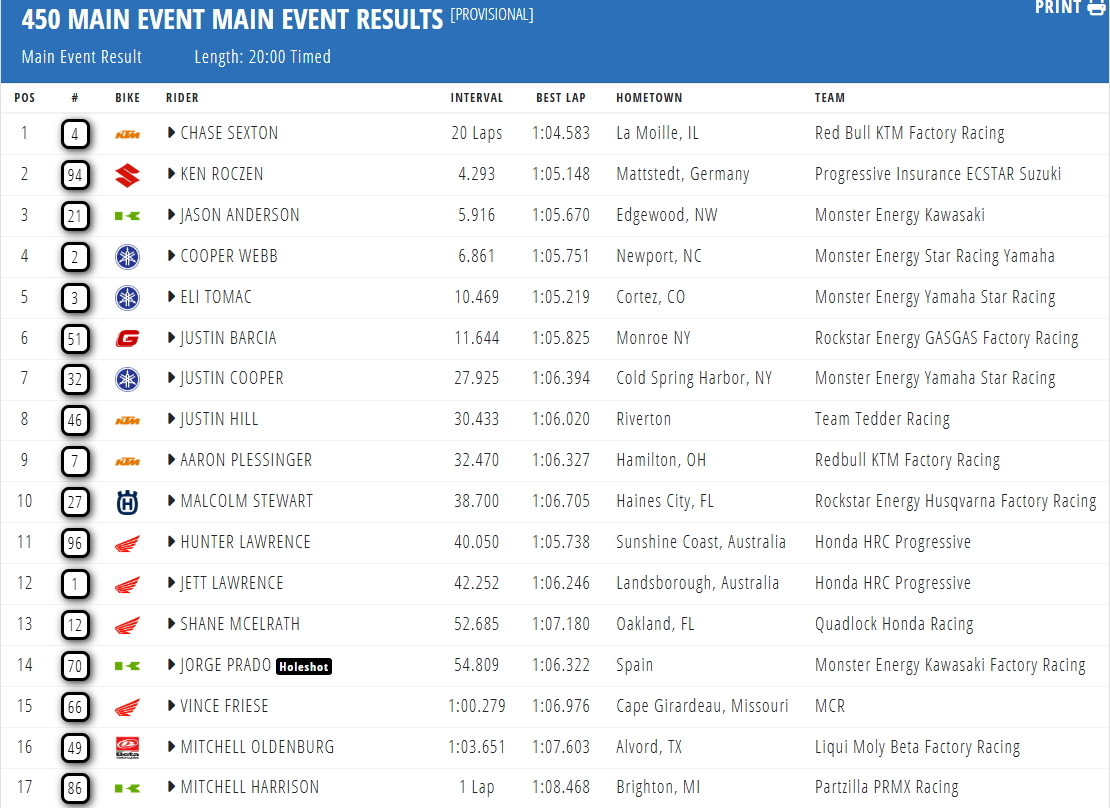Click the number 4 plate badge
Viewport: 1110px width, 808px height.
click(75, 135)
